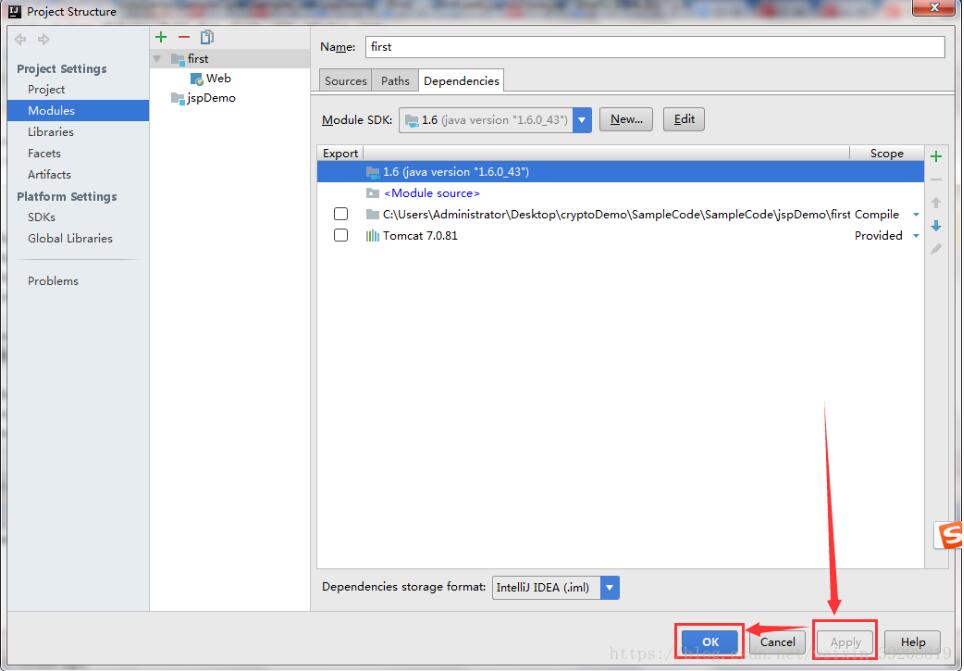Switch to the Sources tab
Image resolution: width=964 pixels, height=671 pixels.
coord(345,80)
